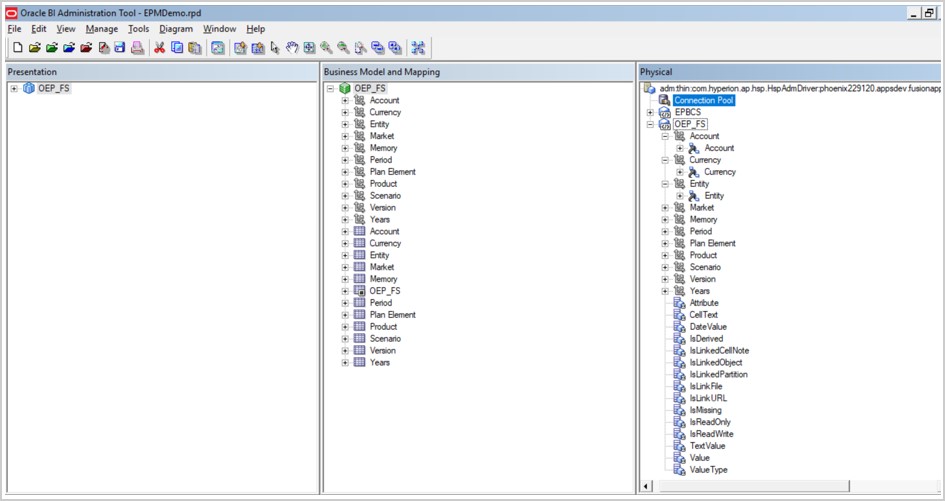
Task: Open the Diagram menu
Action: pyautogui.click(x=176, y=29)
